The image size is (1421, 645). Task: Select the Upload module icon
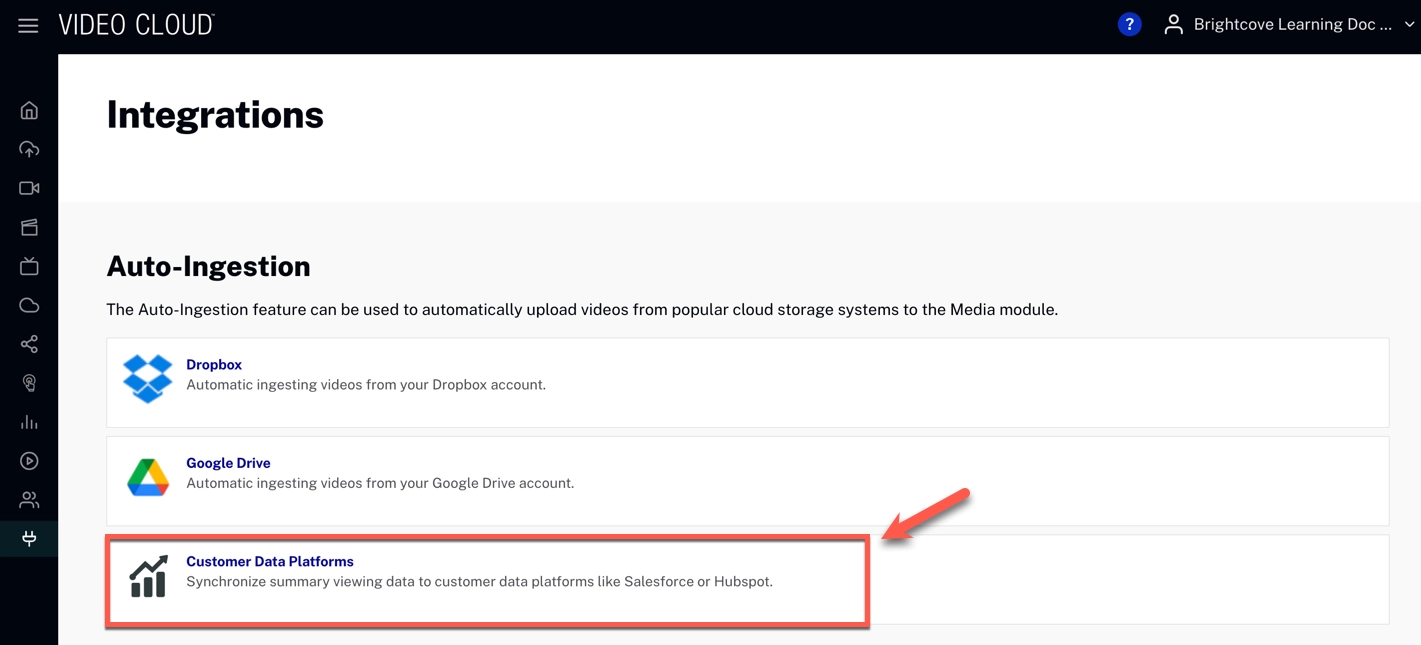[28, 149]
